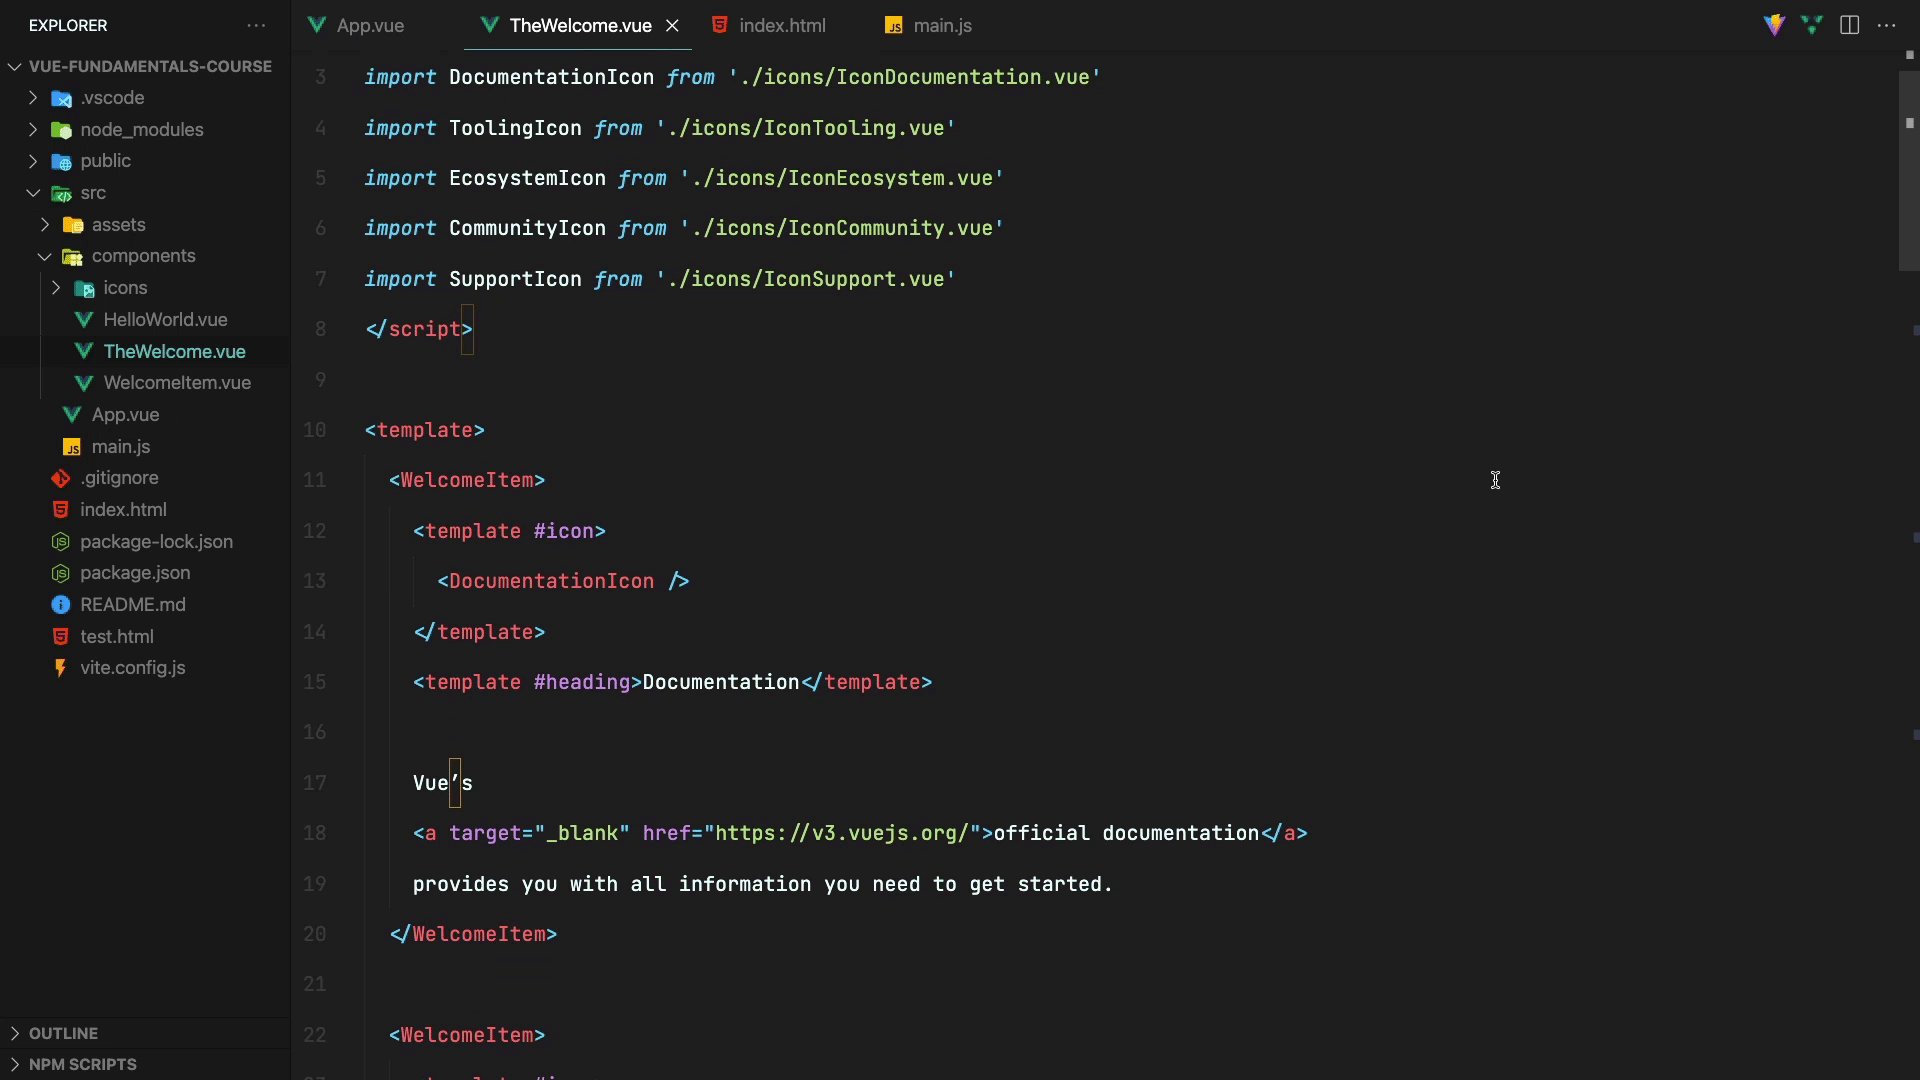Collapse the components folder
Image resolution: width=1920 pixels, height=1080 pixels.
coord(45,256)
